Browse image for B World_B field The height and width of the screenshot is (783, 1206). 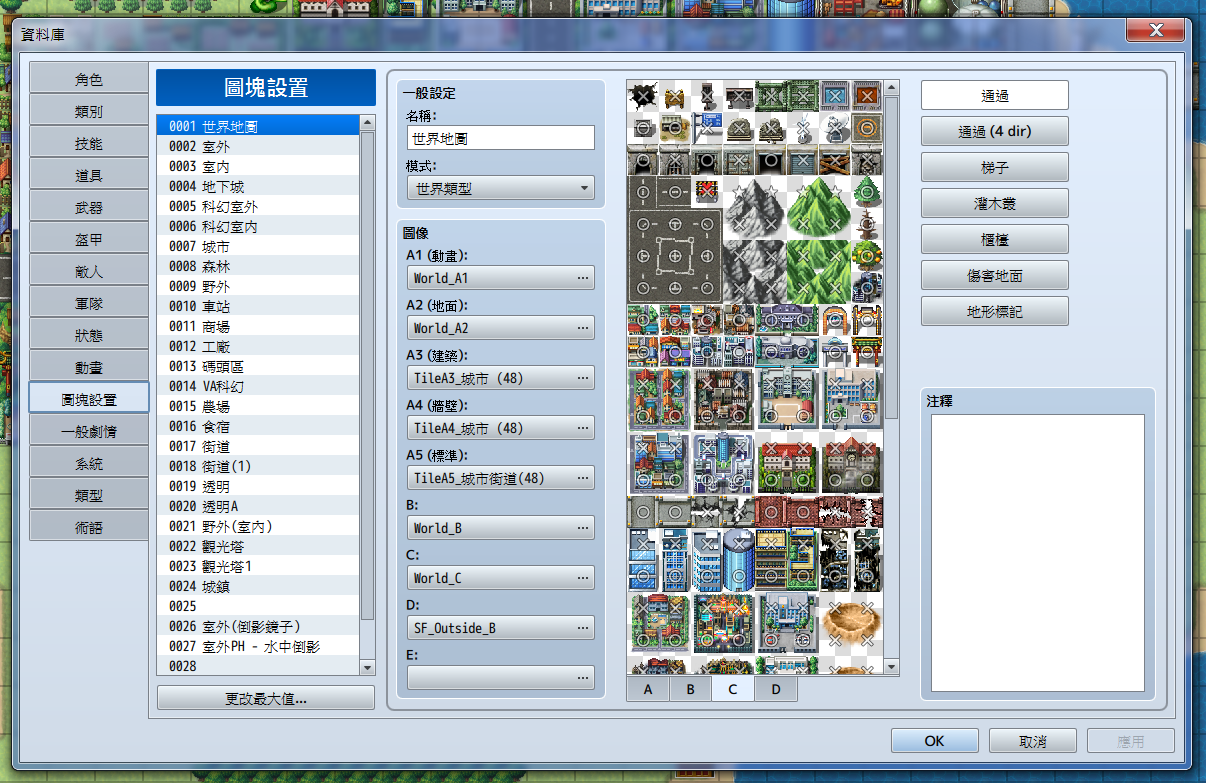click(x=501, y=528)
